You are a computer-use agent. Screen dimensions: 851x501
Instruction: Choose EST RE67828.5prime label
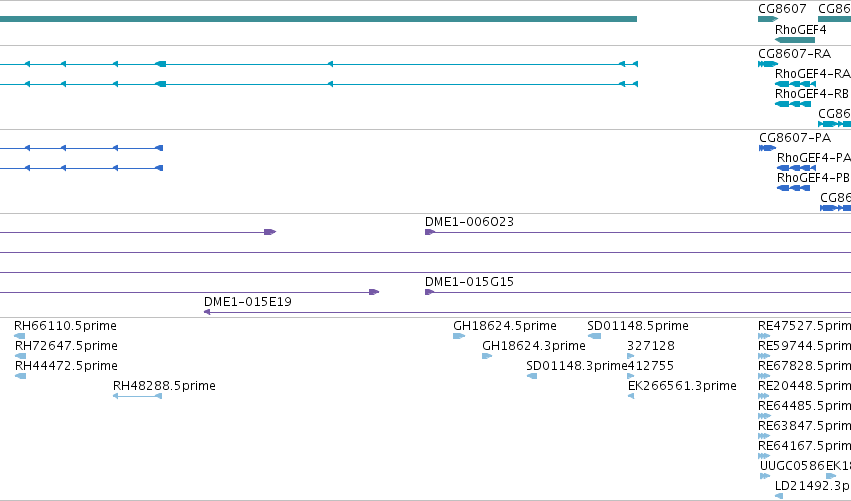click(804, 366)
